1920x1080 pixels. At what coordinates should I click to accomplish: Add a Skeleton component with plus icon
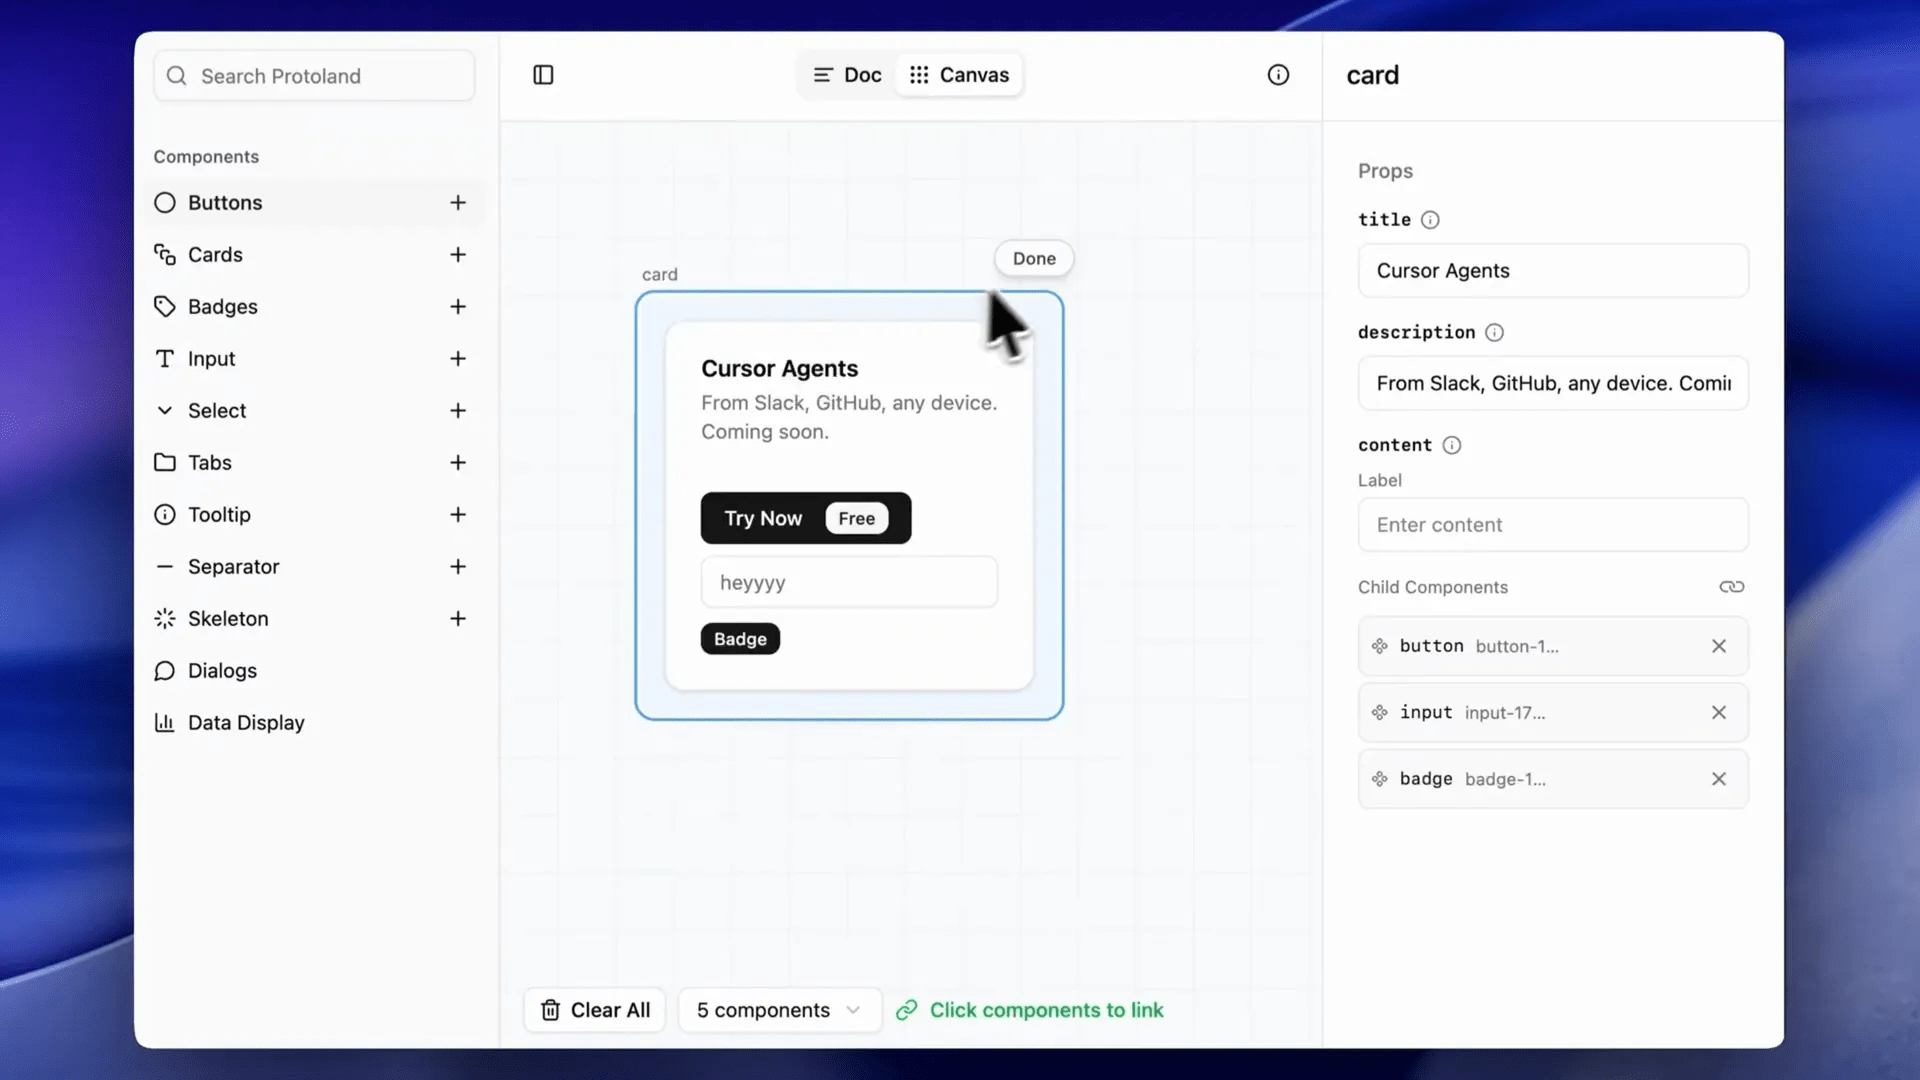click(x=458, y=619)
